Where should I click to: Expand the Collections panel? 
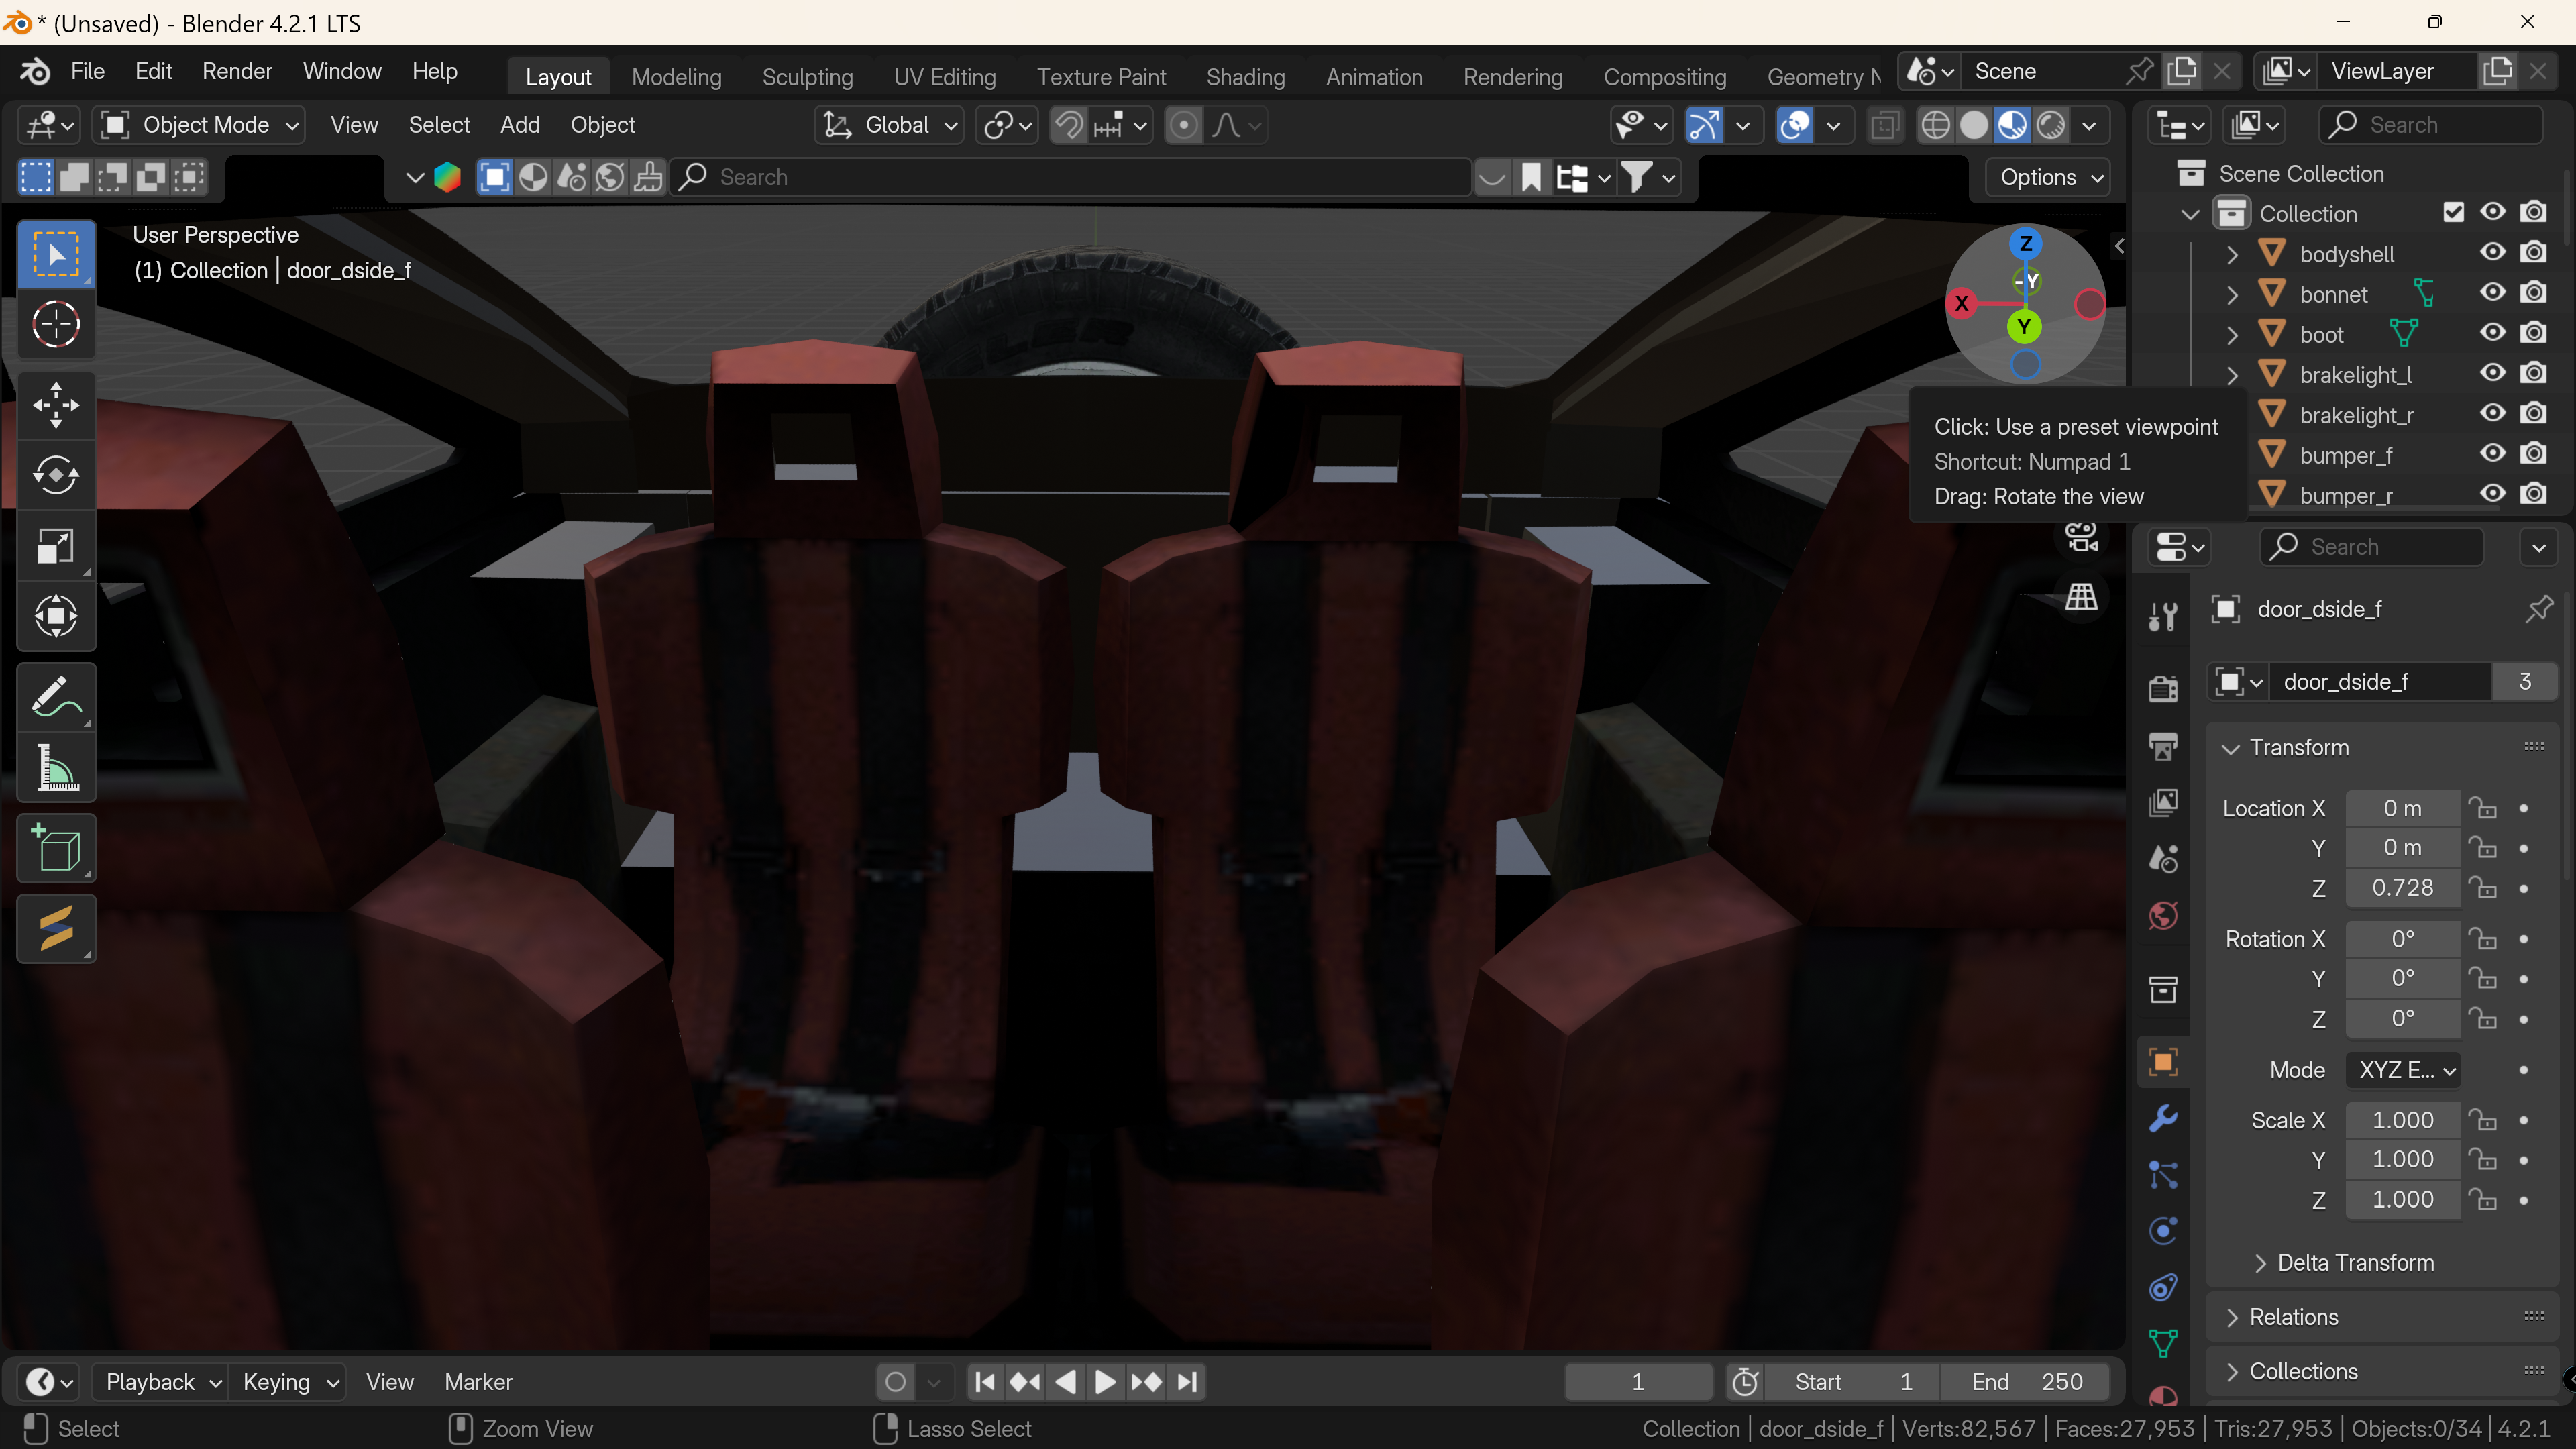tap(2231, 1372)
